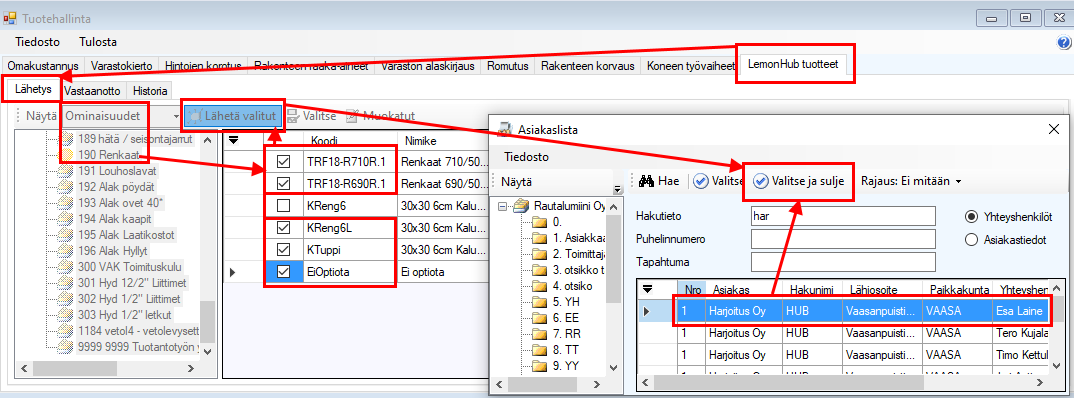Click folder icon of 190 Renkaat
This screenshot has width=1074, height=398.
tap(67, 155)
